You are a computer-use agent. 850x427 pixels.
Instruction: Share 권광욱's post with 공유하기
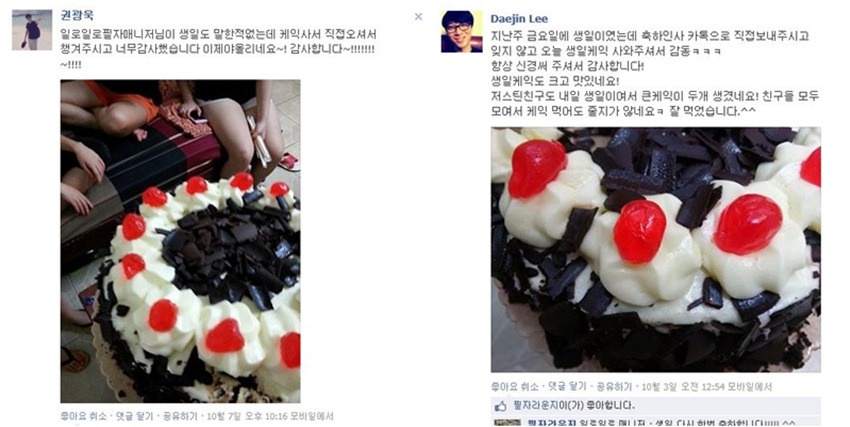180,416
